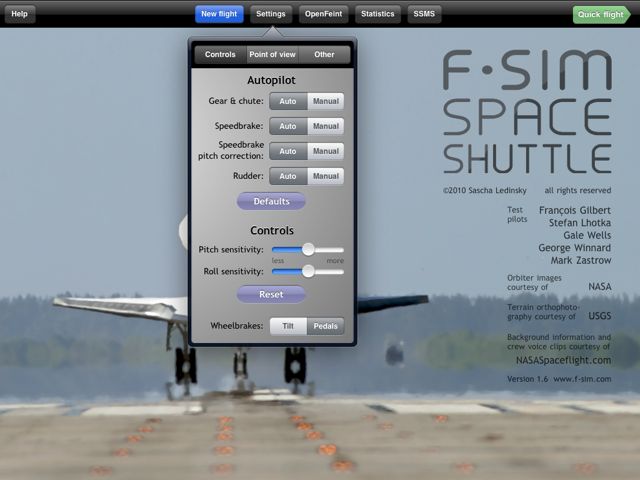Click the 'NASA' orbiter images credit
640x480 pixels.
coord(600,287)
